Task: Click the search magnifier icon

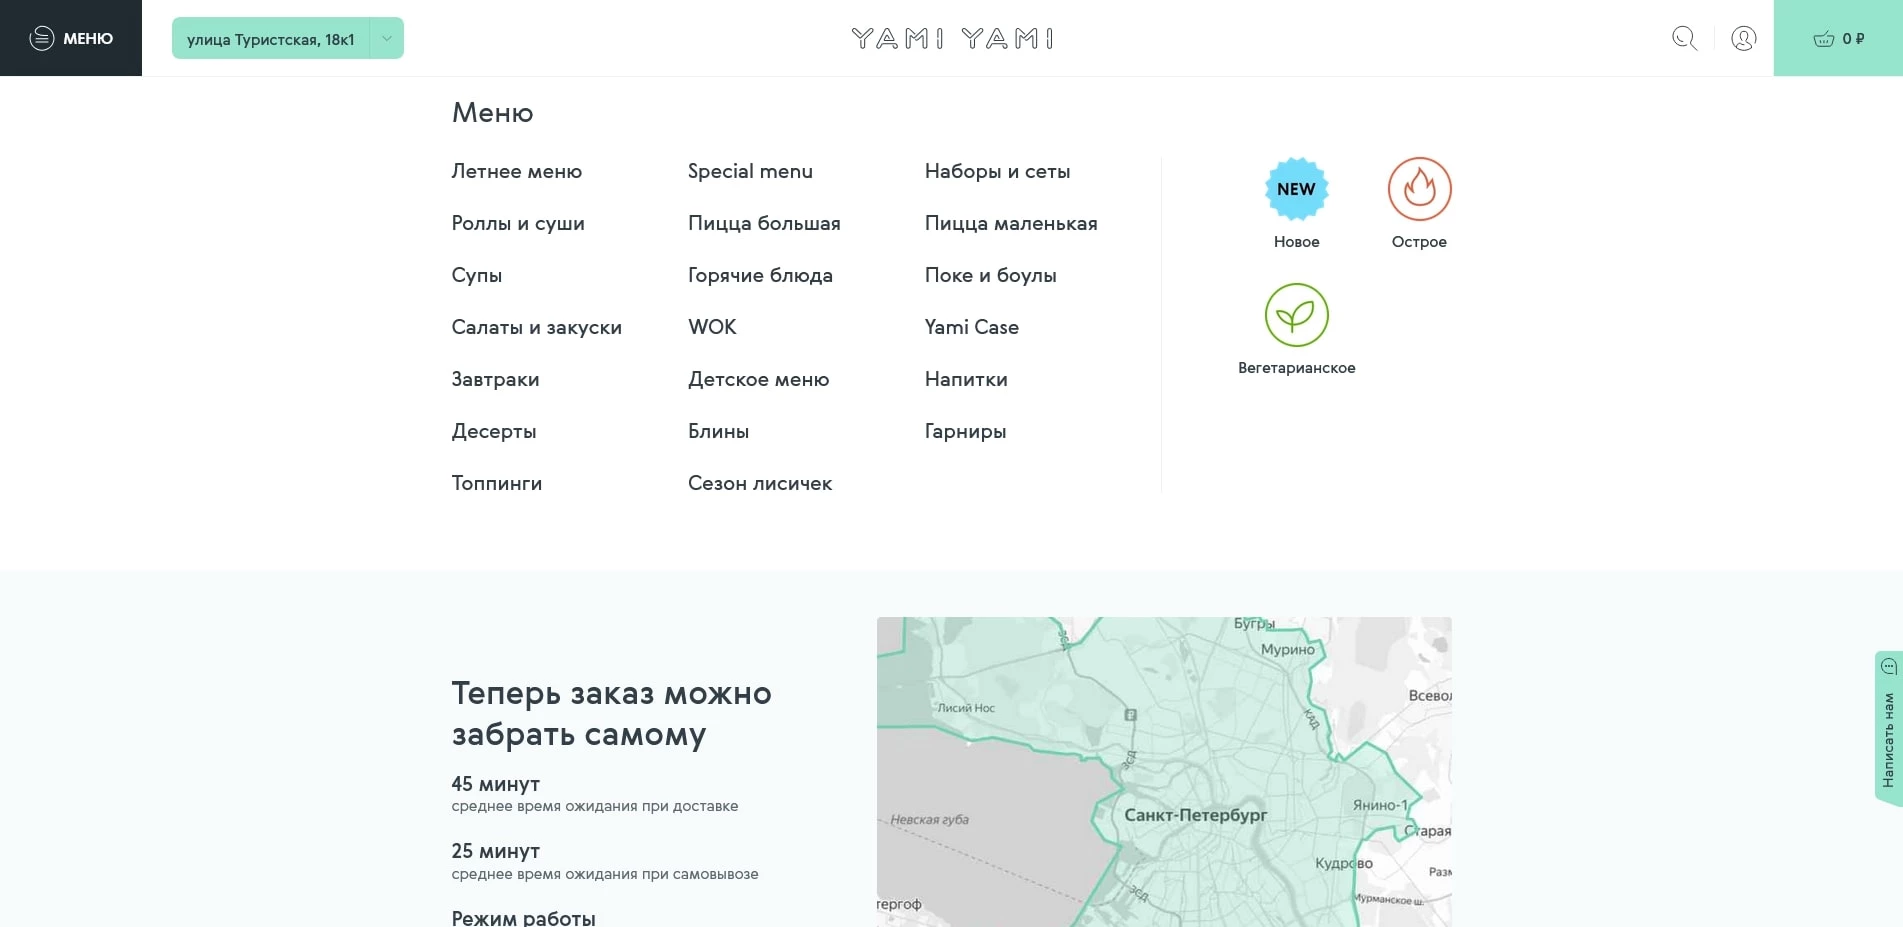Action: [x=1684, y=38]
